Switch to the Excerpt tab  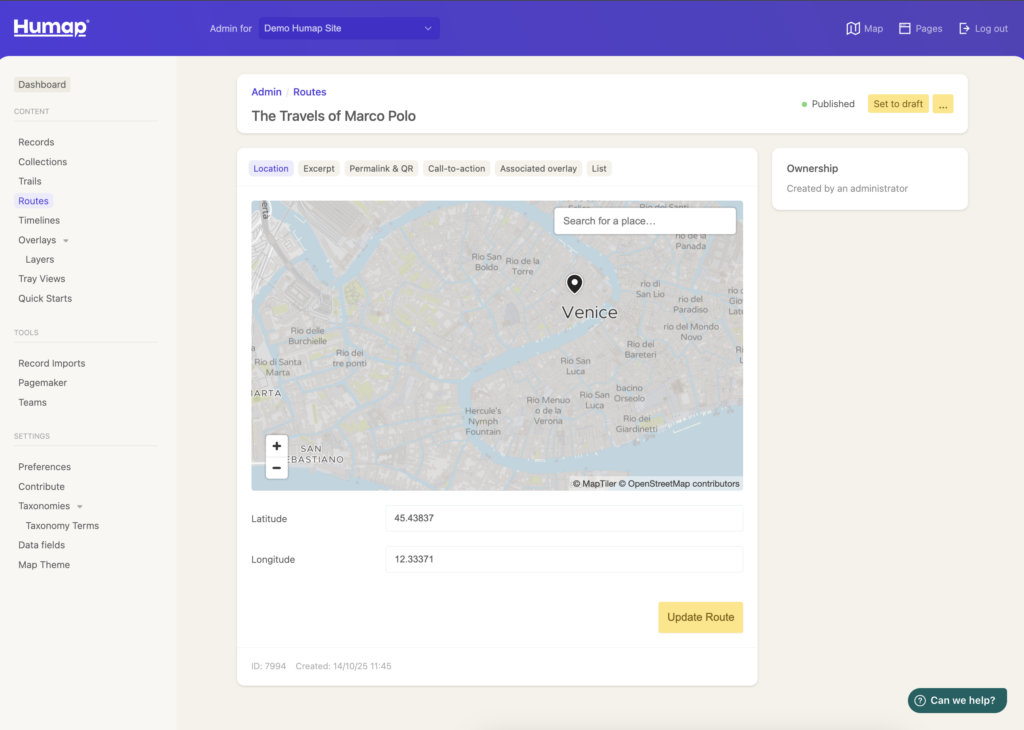[x=318, y=168]
